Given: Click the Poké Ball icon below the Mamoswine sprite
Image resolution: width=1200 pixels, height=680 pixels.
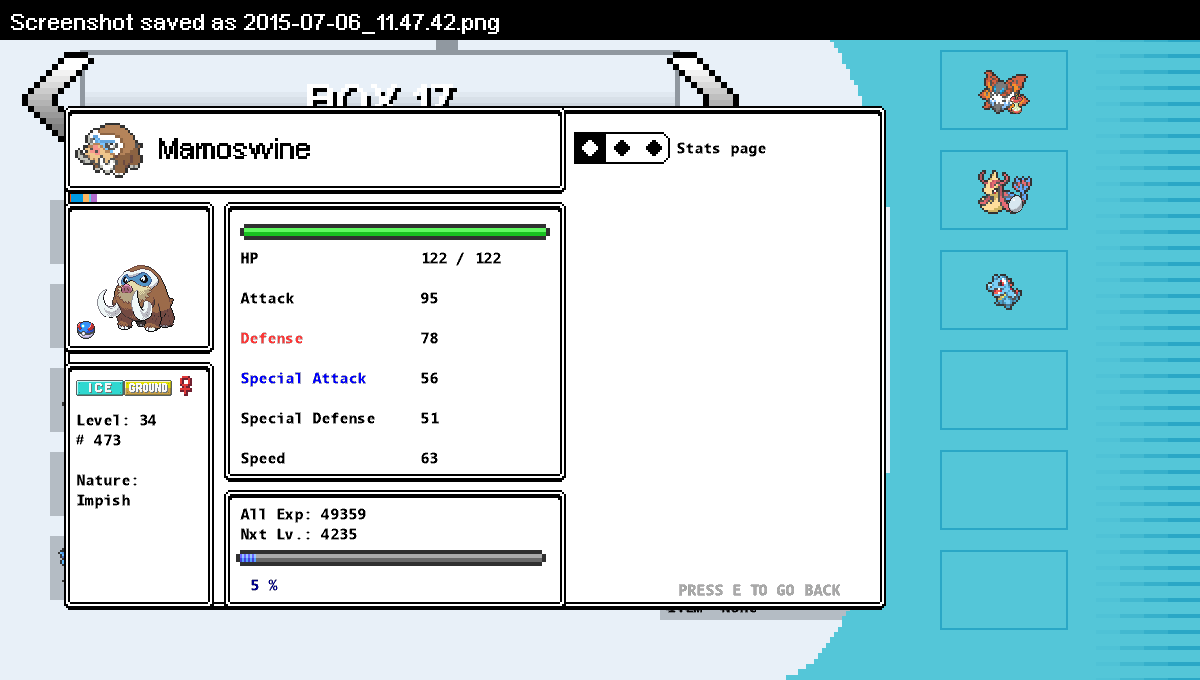Looking at the screenshot, I should pos(85,329).
